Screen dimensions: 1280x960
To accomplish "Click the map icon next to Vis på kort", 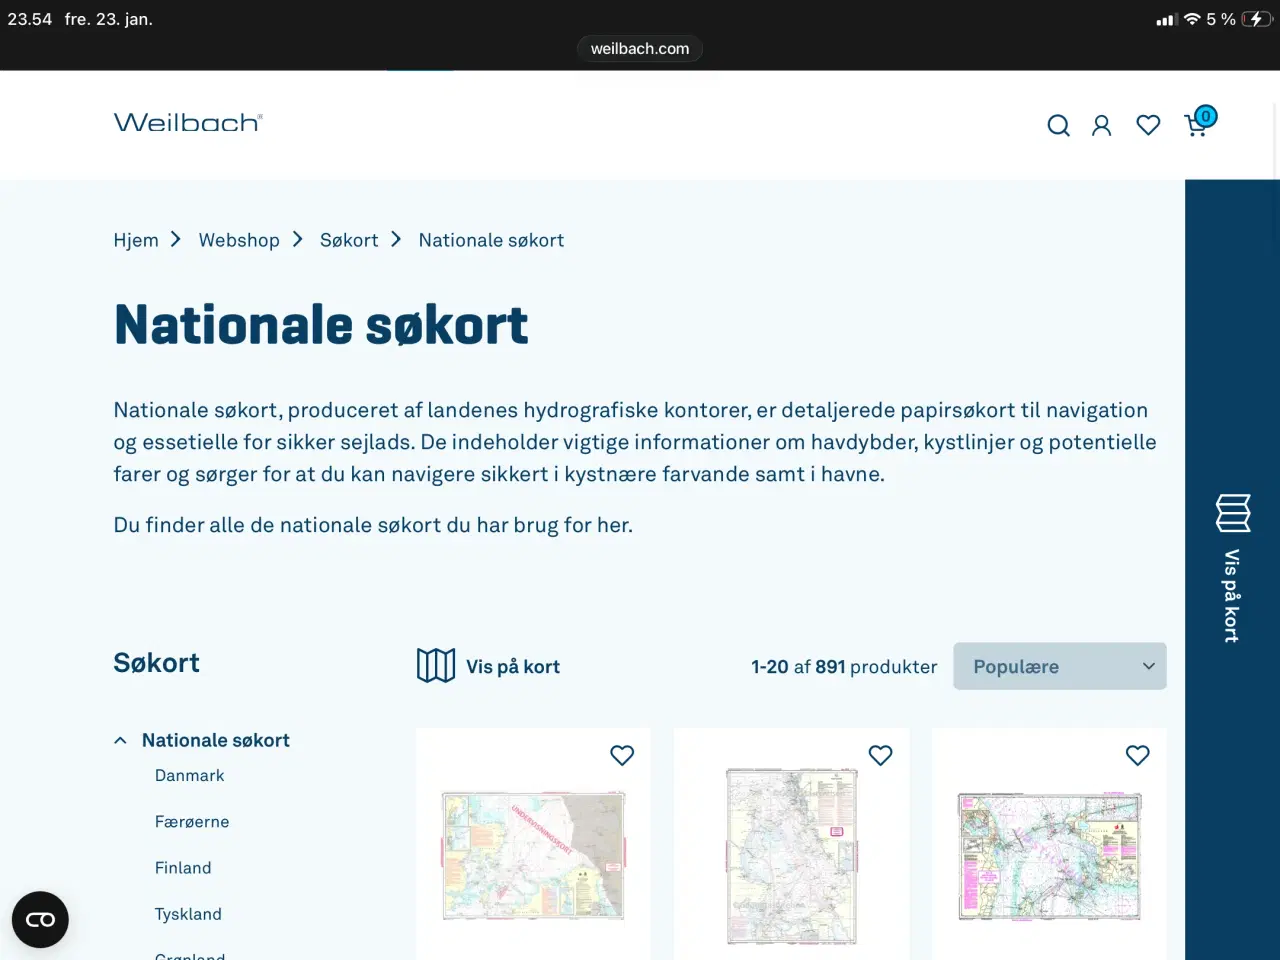I will [x=435, y=665].
